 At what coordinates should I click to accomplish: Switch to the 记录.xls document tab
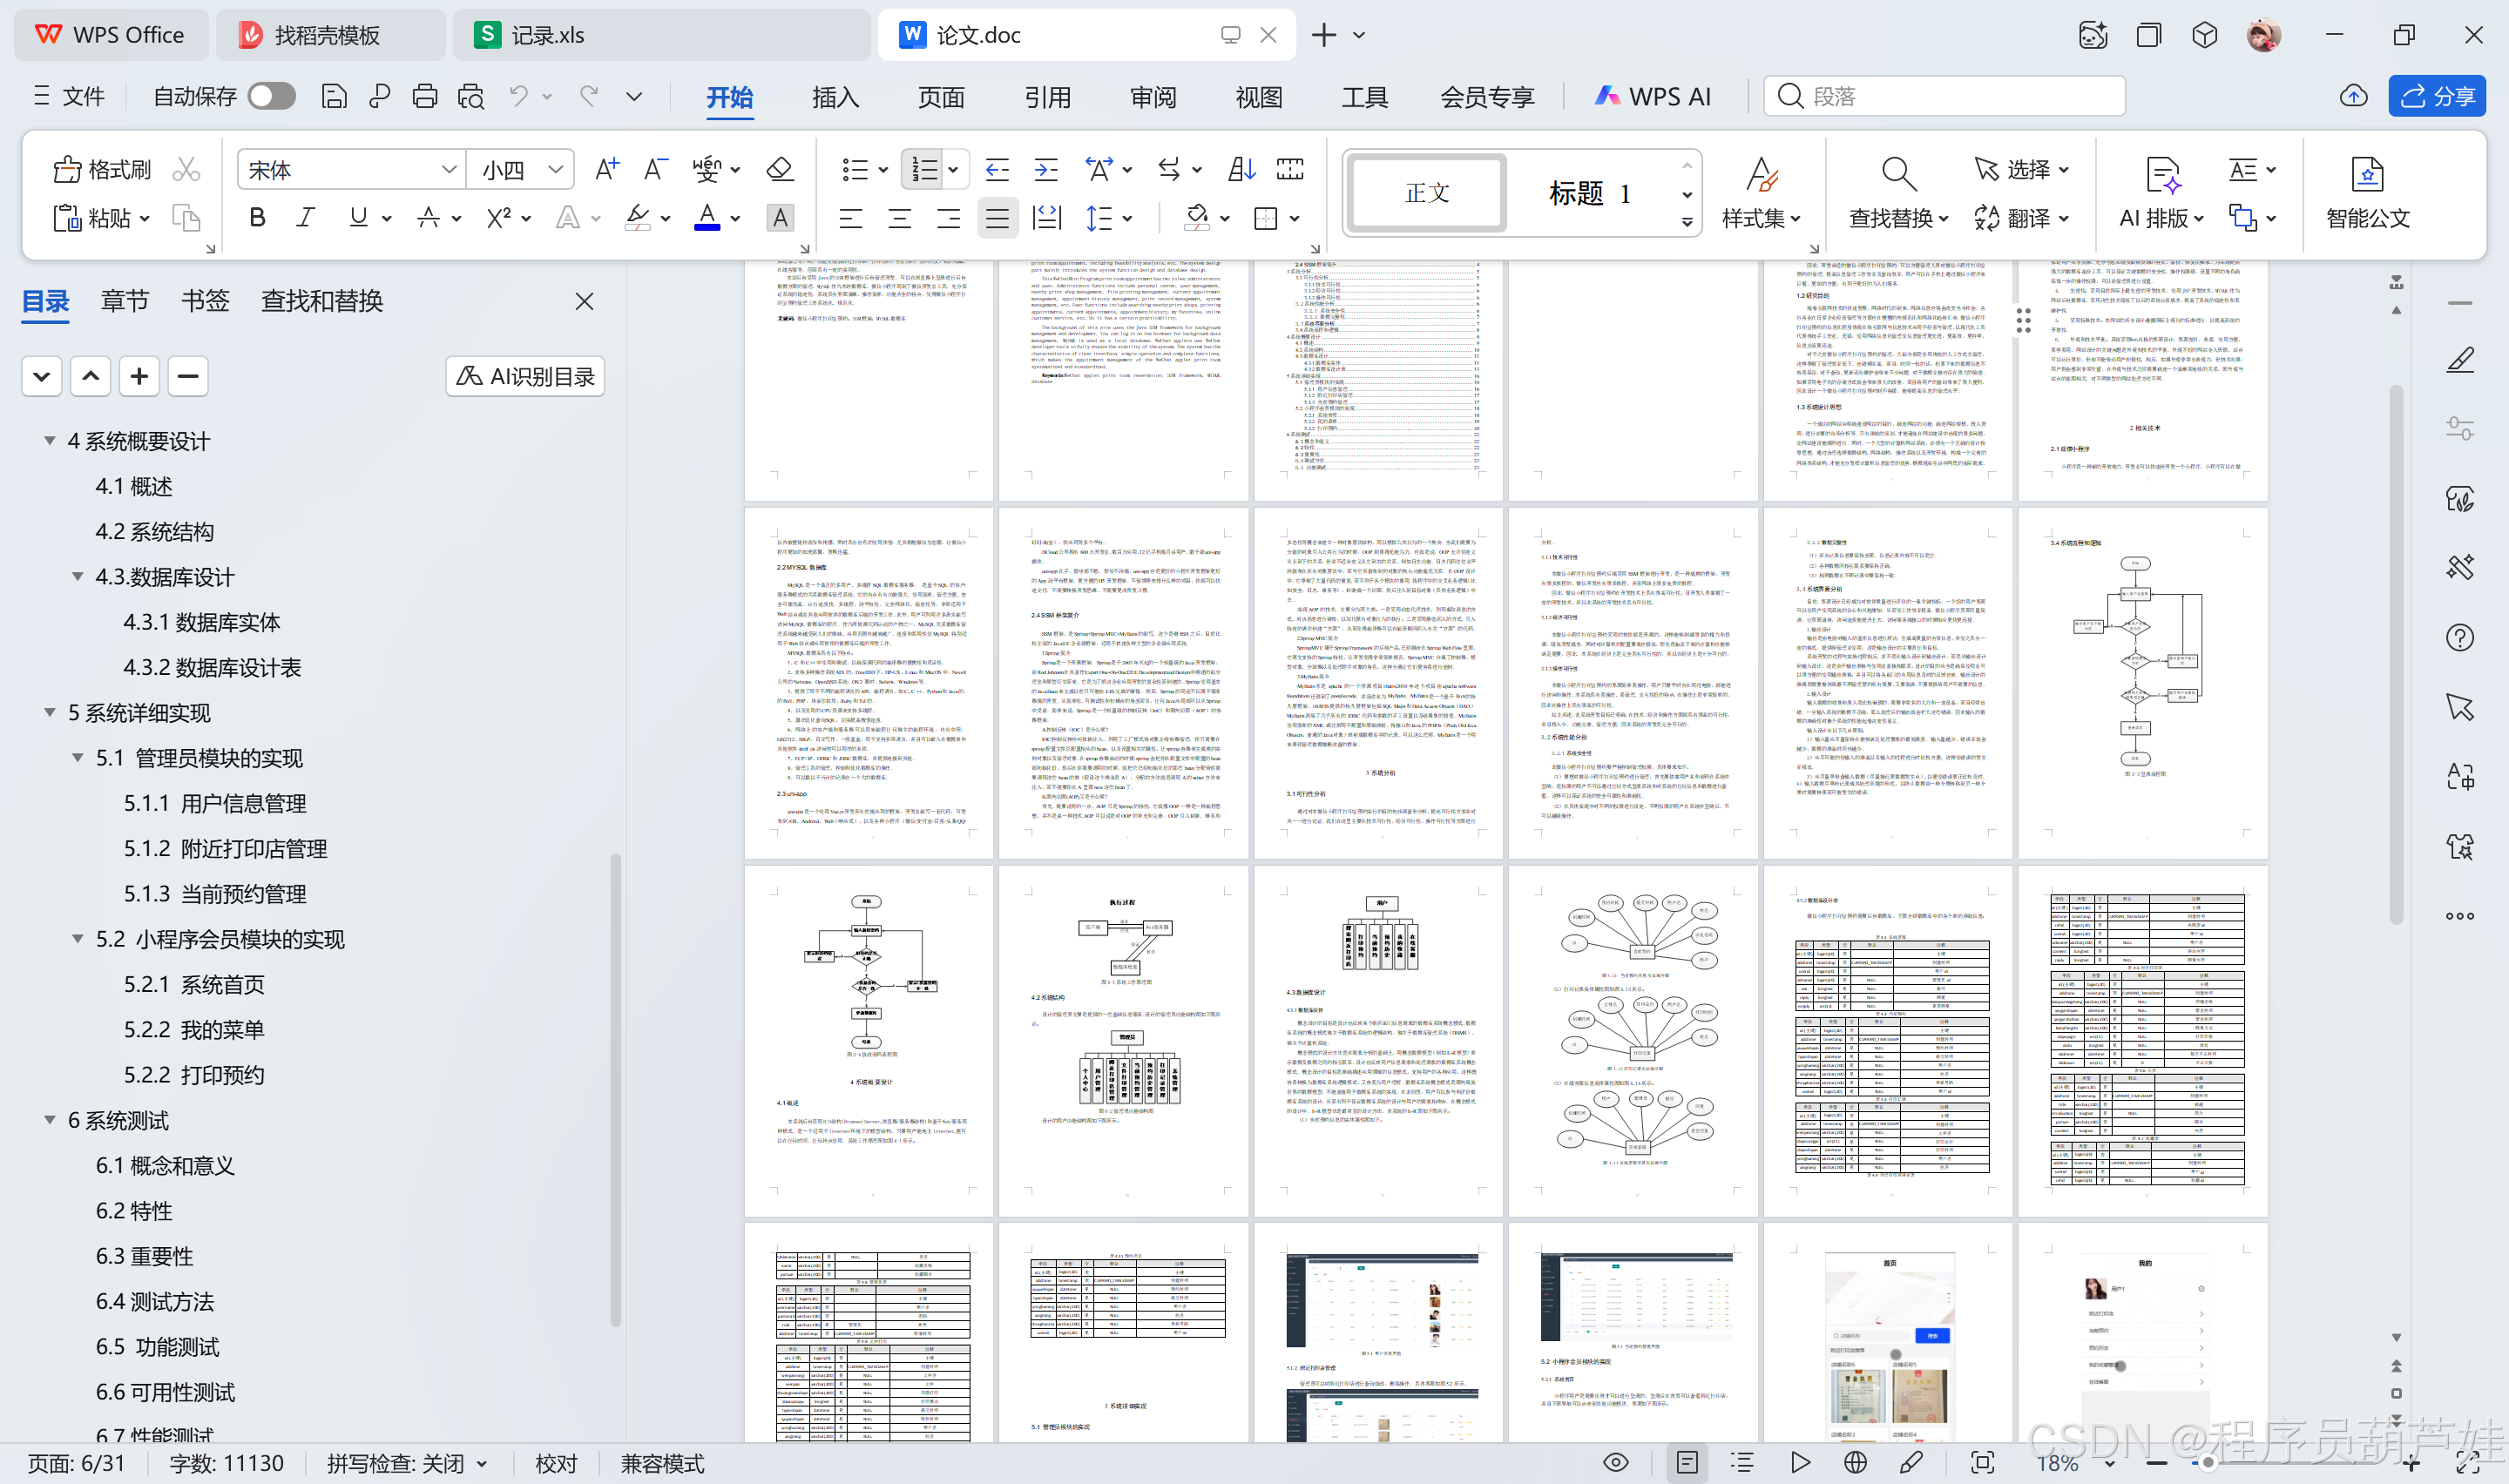click(661, 35)
